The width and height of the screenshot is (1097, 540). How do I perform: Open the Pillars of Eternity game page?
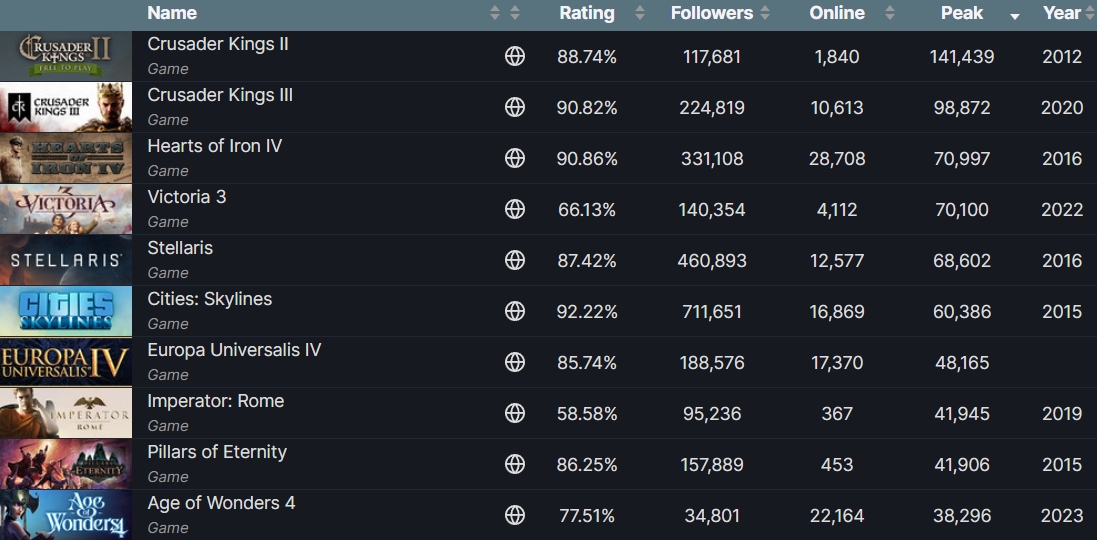(217, 452)
